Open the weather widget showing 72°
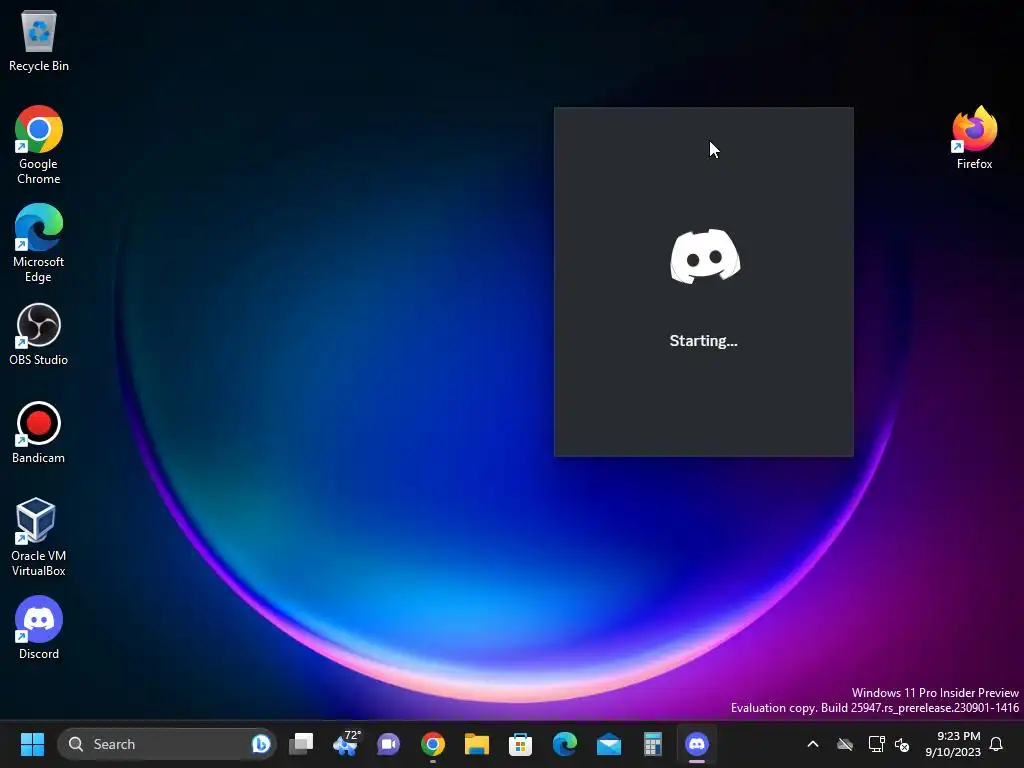Viewport: 1024px width, 768px height. pos(345,744)
